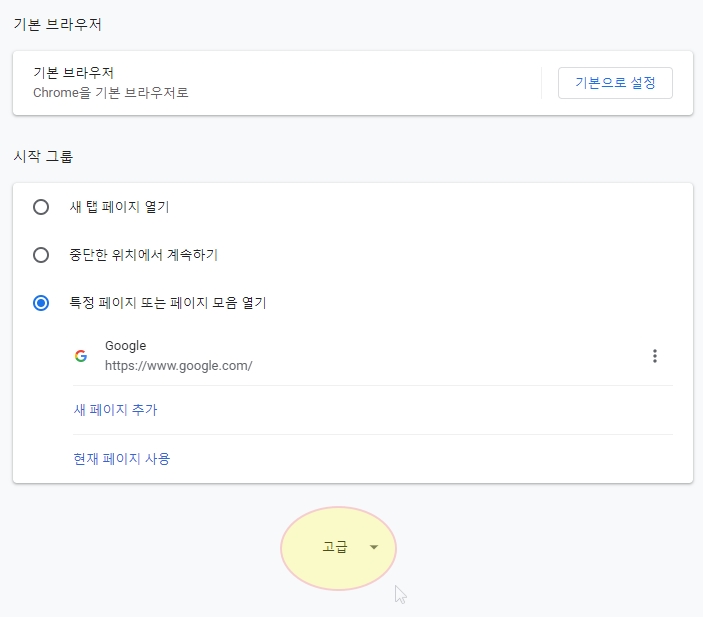Image resolution: width=703 pixels, height=617 pixels.
Task: Click the Google favicon icon
Action: coord(81,356)
